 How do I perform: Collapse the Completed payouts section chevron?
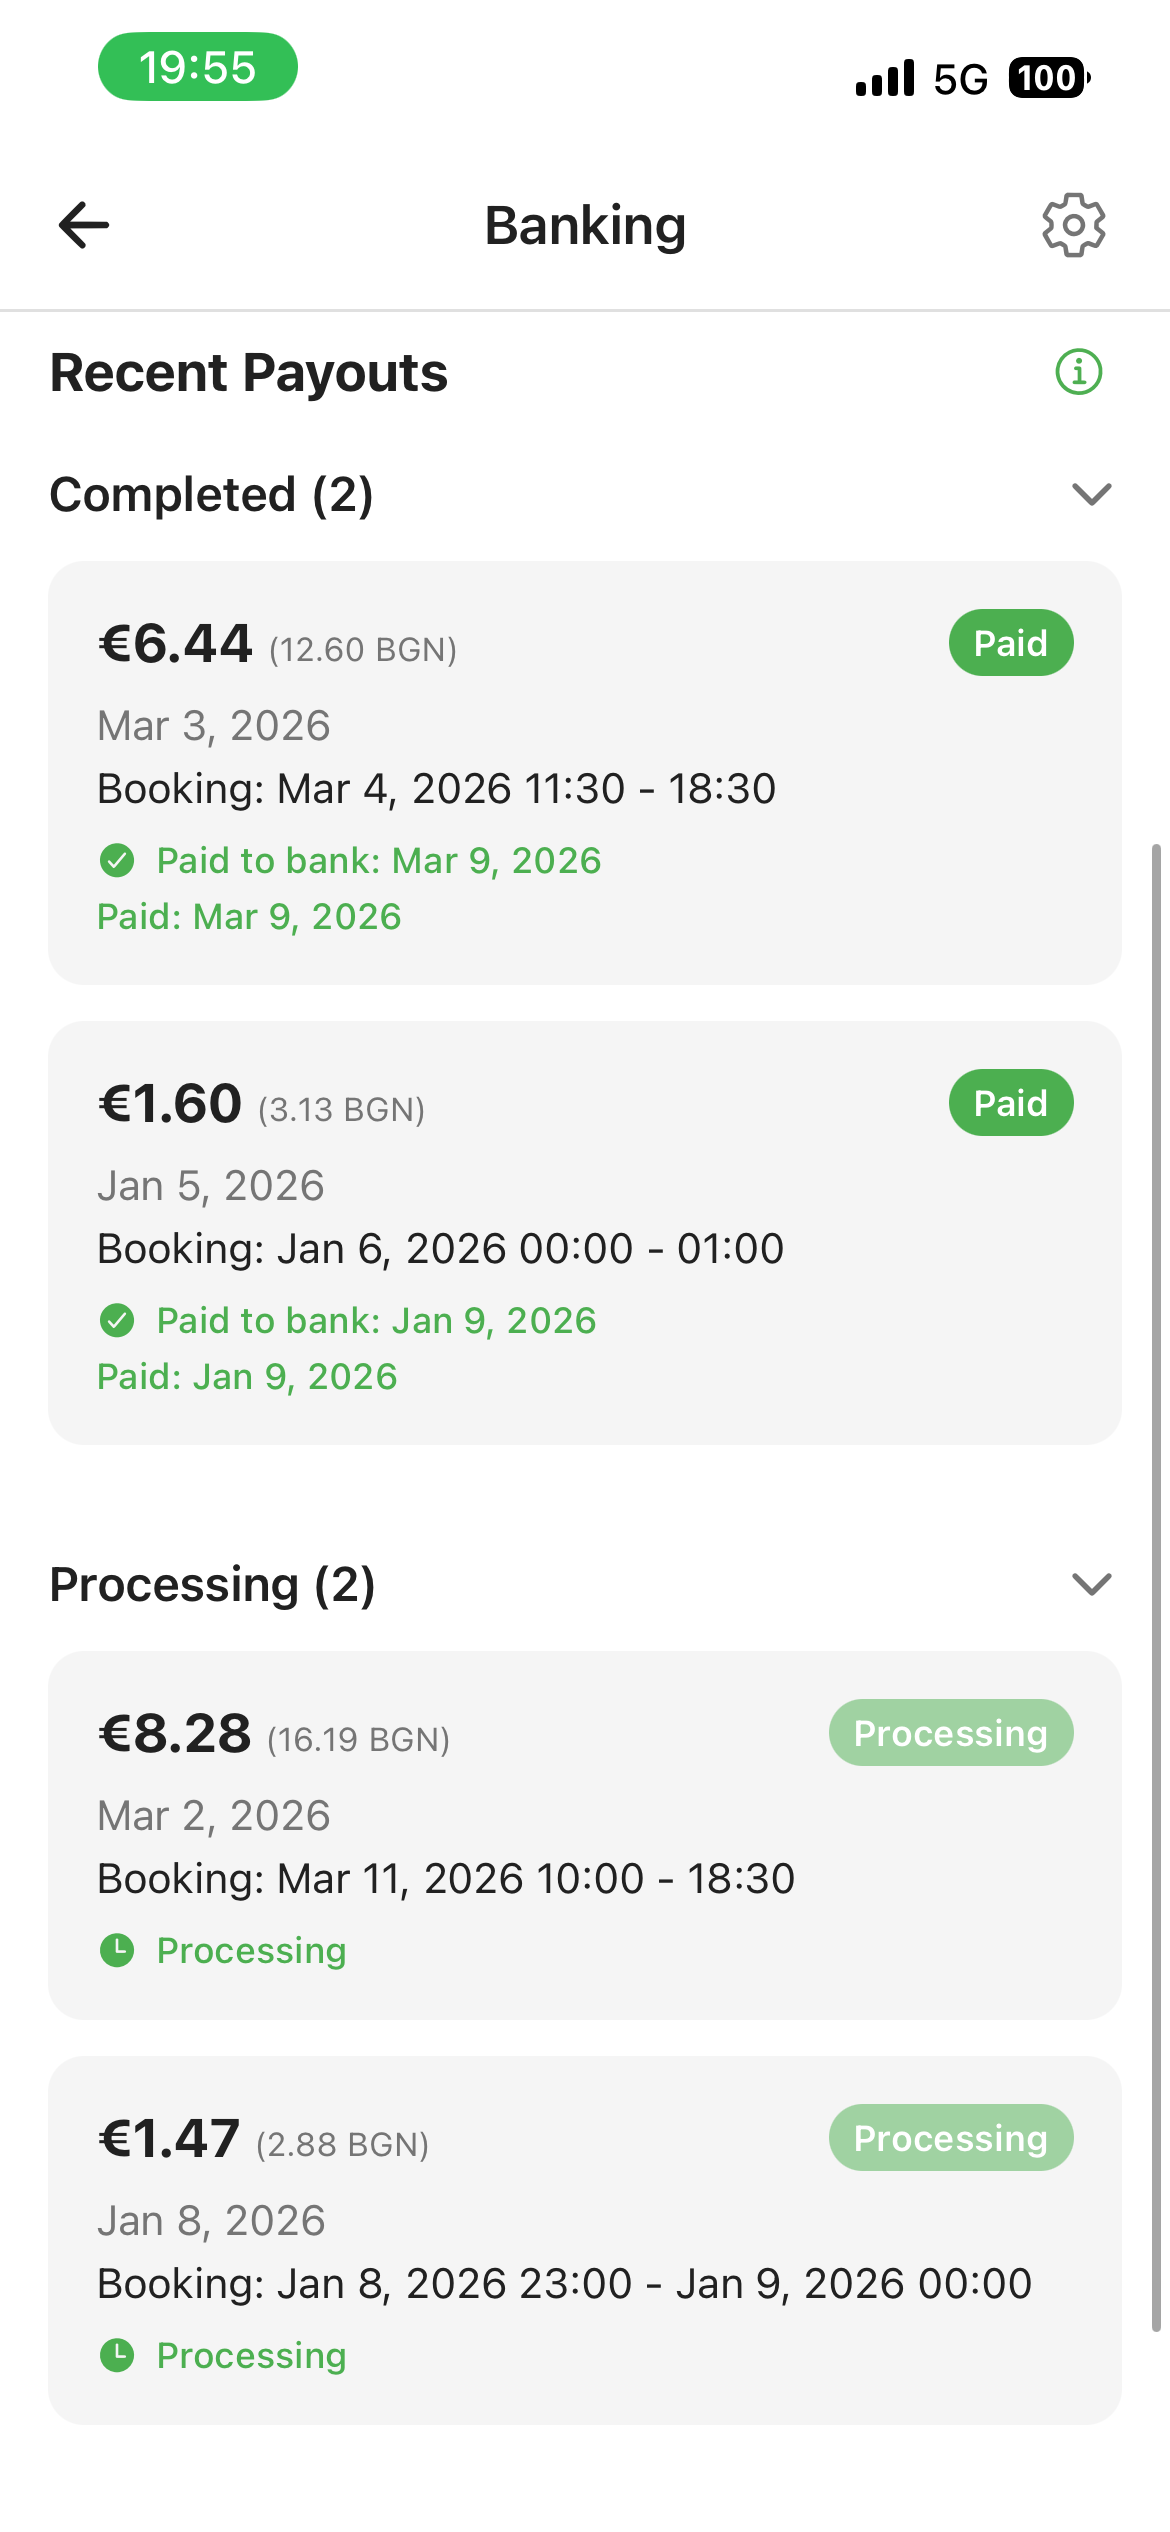click(x=1091, y=494)
